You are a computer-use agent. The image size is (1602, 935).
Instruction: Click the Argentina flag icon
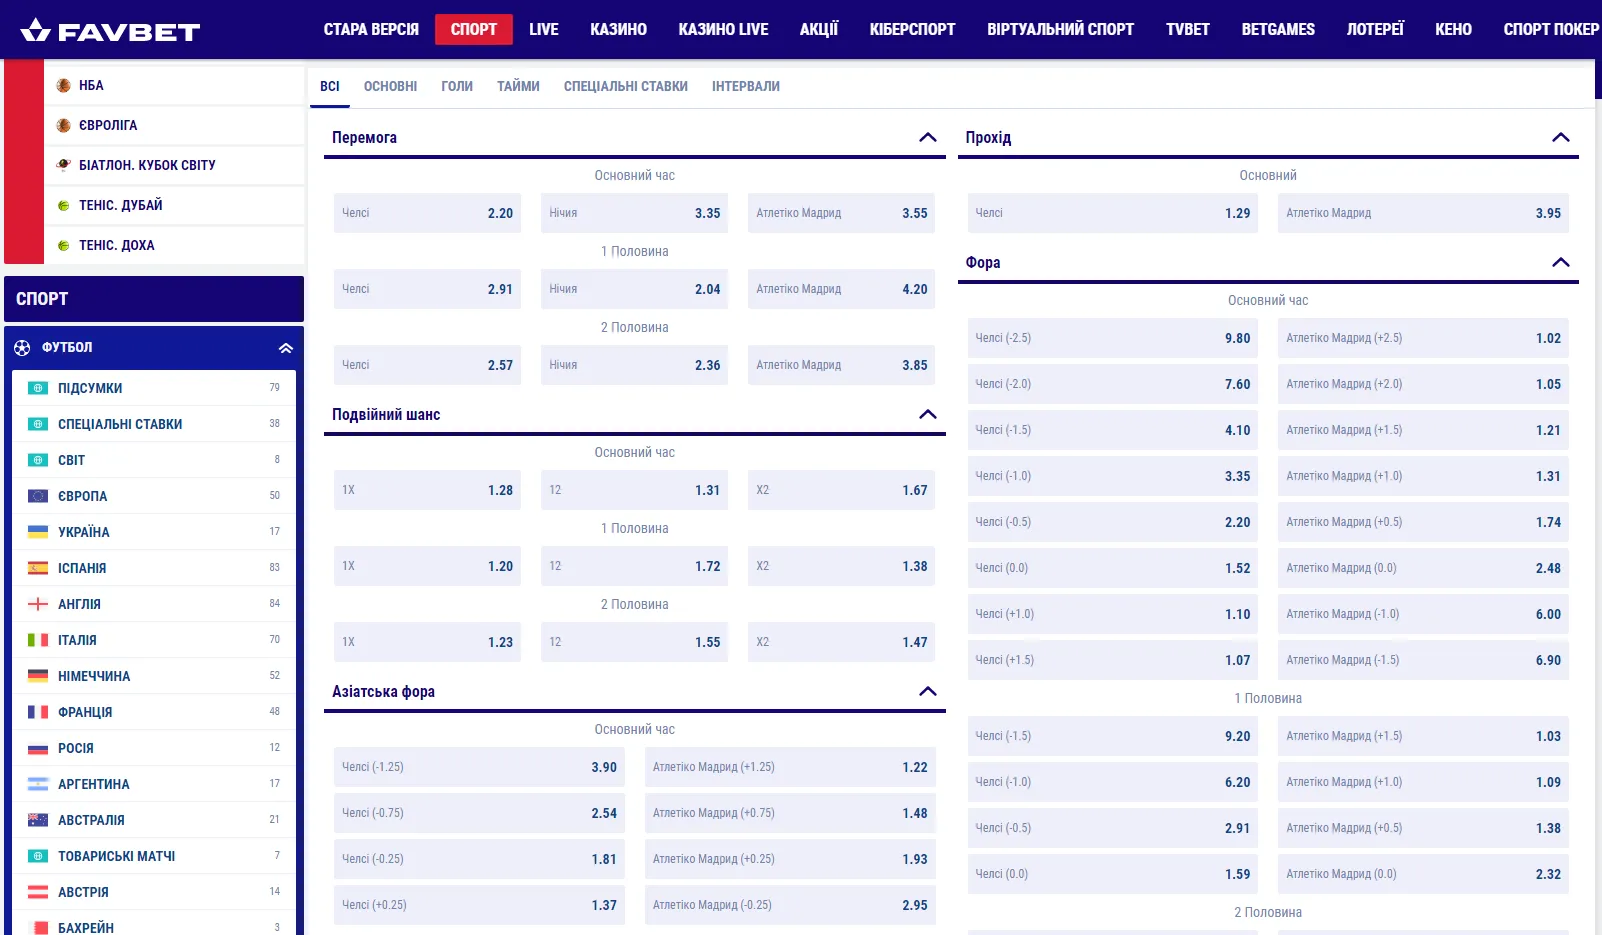pyautogui.click(x=38, y=784)
